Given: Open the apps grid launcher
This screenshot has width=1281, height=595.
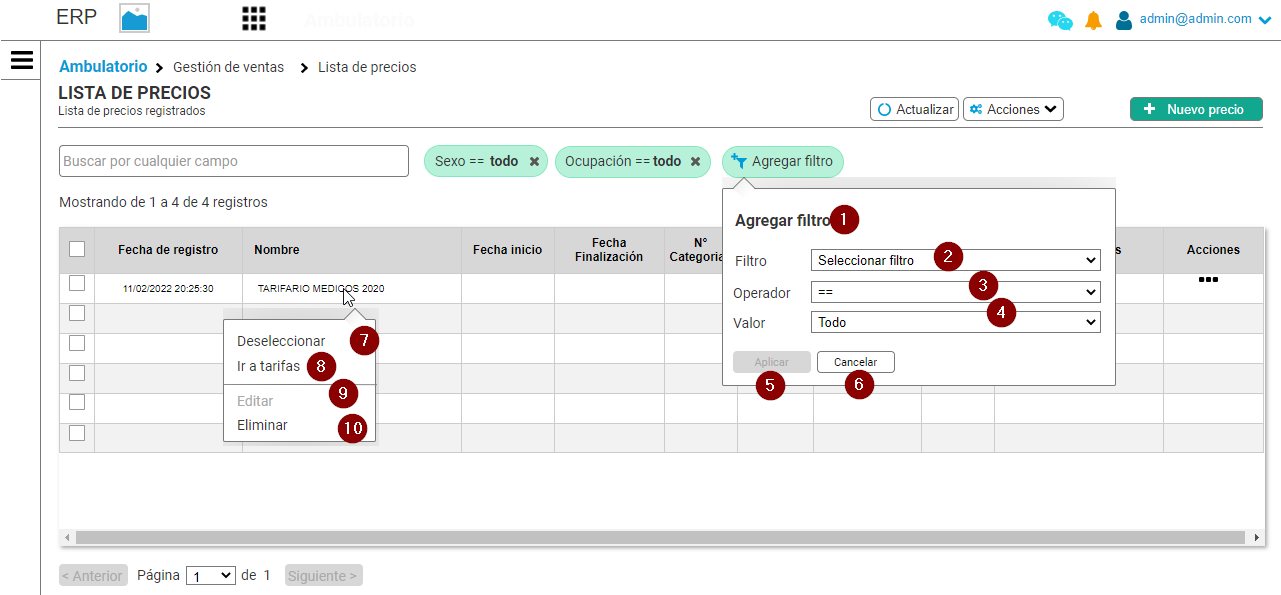Looking at the screenshot, I should pos(254,19).
